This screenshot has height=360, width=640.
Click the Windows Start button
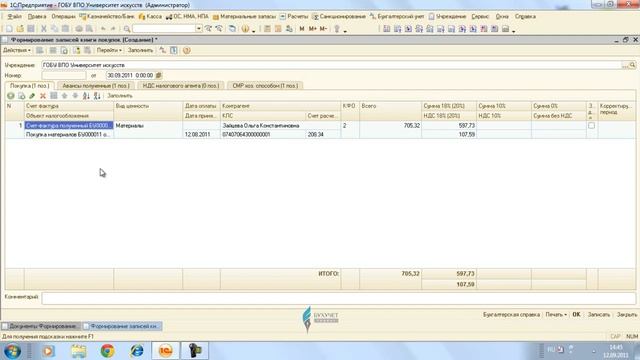12,351
